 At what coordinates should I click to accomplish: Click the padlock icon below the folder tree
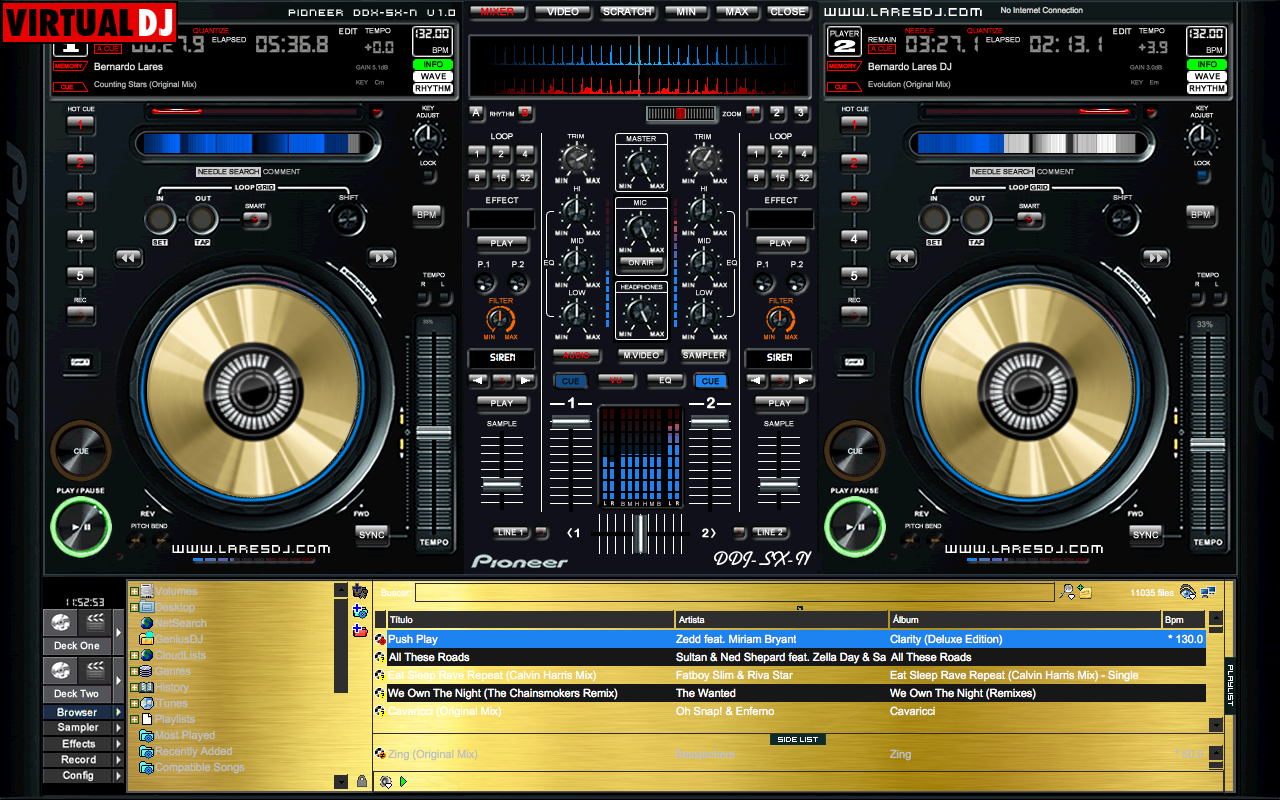[x=361, y=781]
